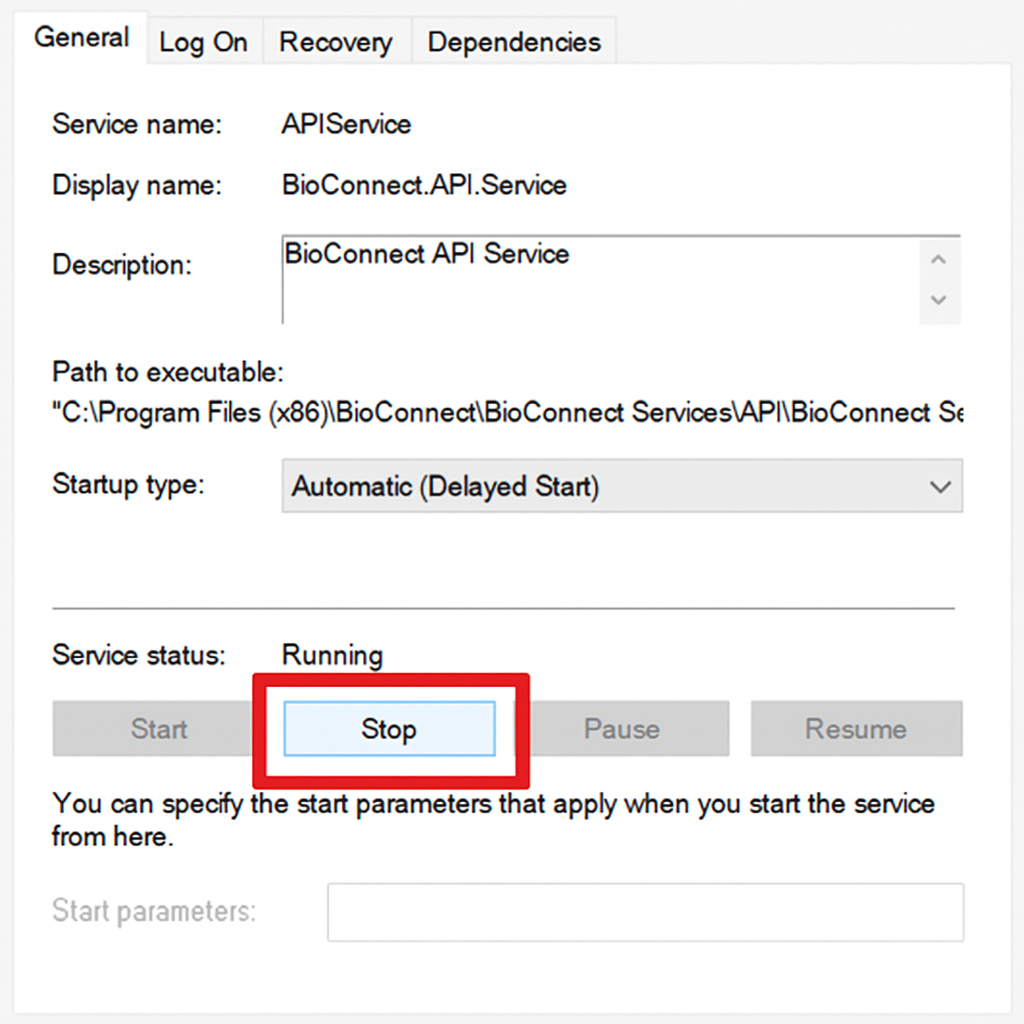1024x1024 pixels.
Task: Click the Resume button
Action: click(856, 729)
